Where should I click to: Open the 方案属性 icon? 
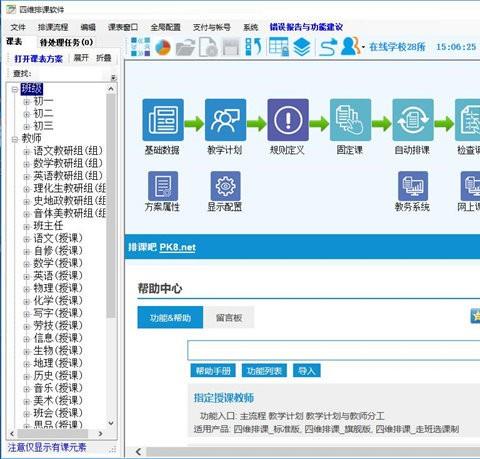pyautogui.click(x=163, y=186)
